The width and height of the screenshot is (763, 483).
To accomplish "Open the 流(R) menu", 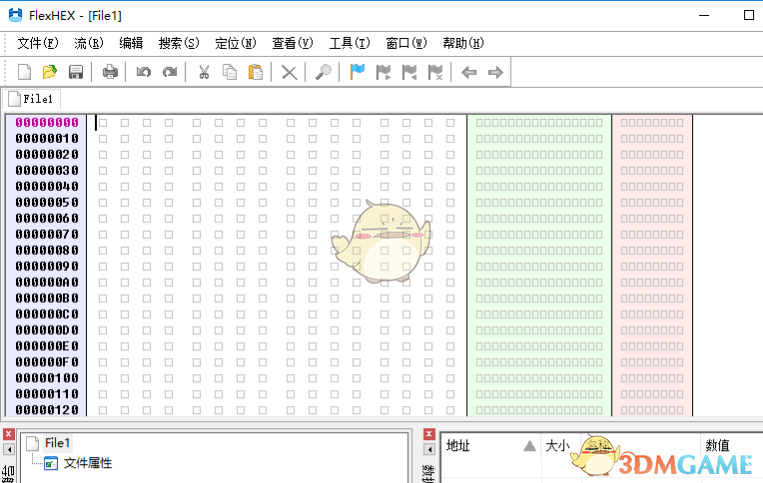I will (89, 43).
